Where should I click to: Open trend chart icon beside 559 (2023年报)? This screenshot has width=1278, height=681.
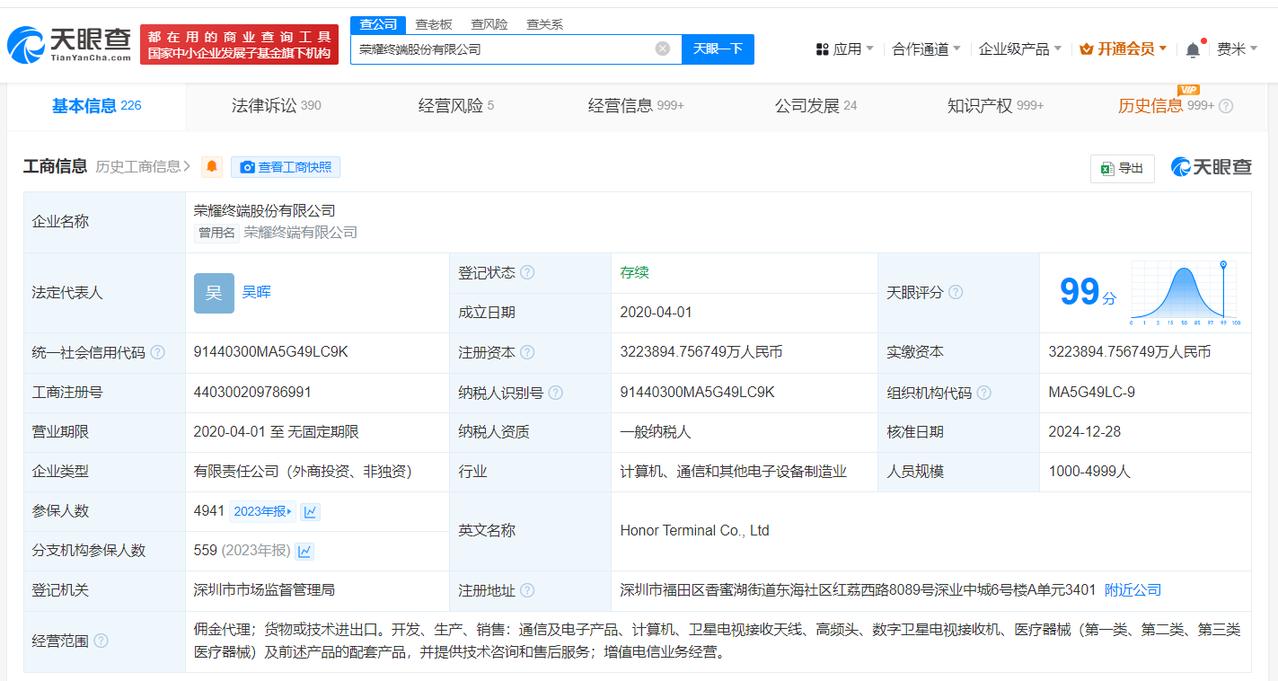(x=304, y=551)
